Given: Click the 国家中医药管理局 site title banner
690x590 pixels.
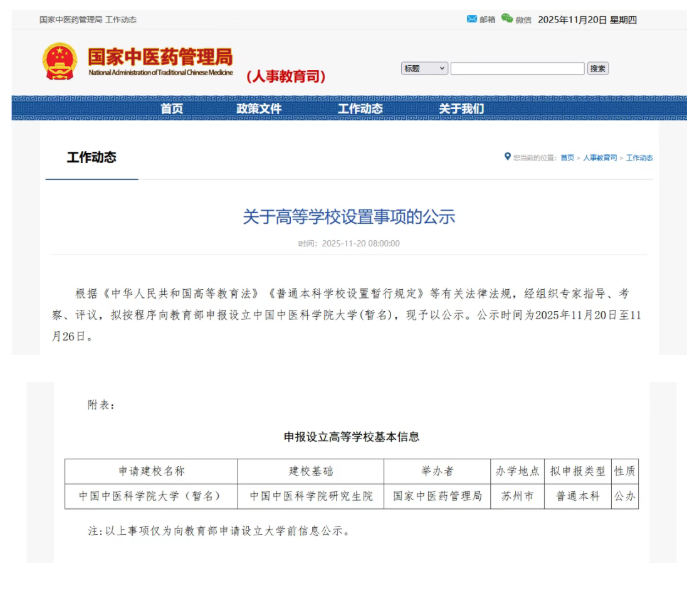Looking at the screenshot, I should tap(160, 60).
